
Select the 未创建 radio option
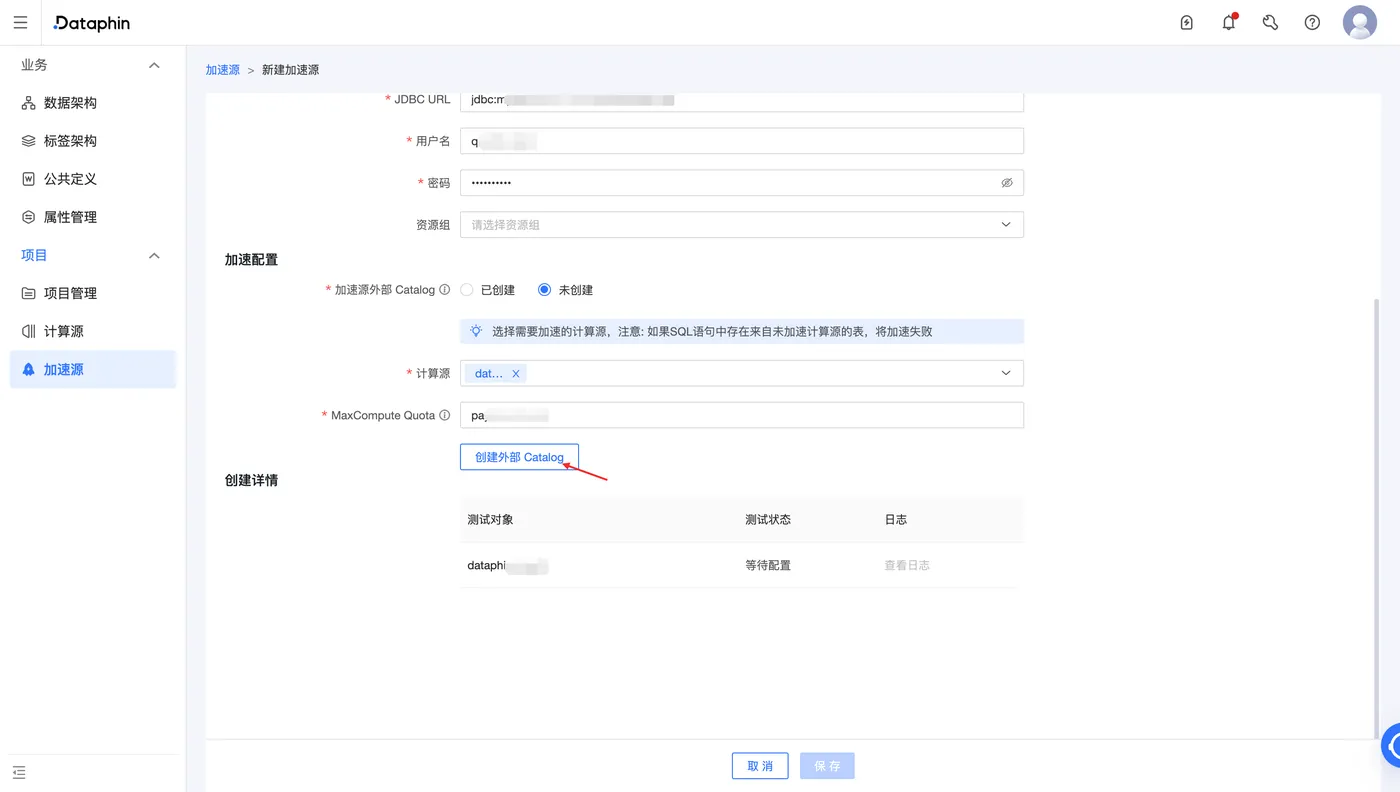[x=544, y=290]
